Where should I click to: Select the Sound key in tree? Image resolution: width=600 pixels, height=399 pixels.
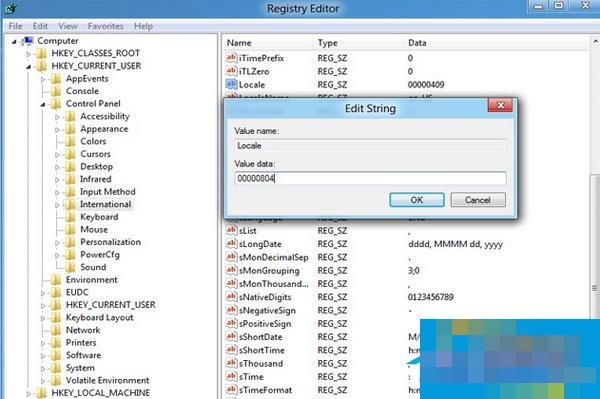point(93,267)
